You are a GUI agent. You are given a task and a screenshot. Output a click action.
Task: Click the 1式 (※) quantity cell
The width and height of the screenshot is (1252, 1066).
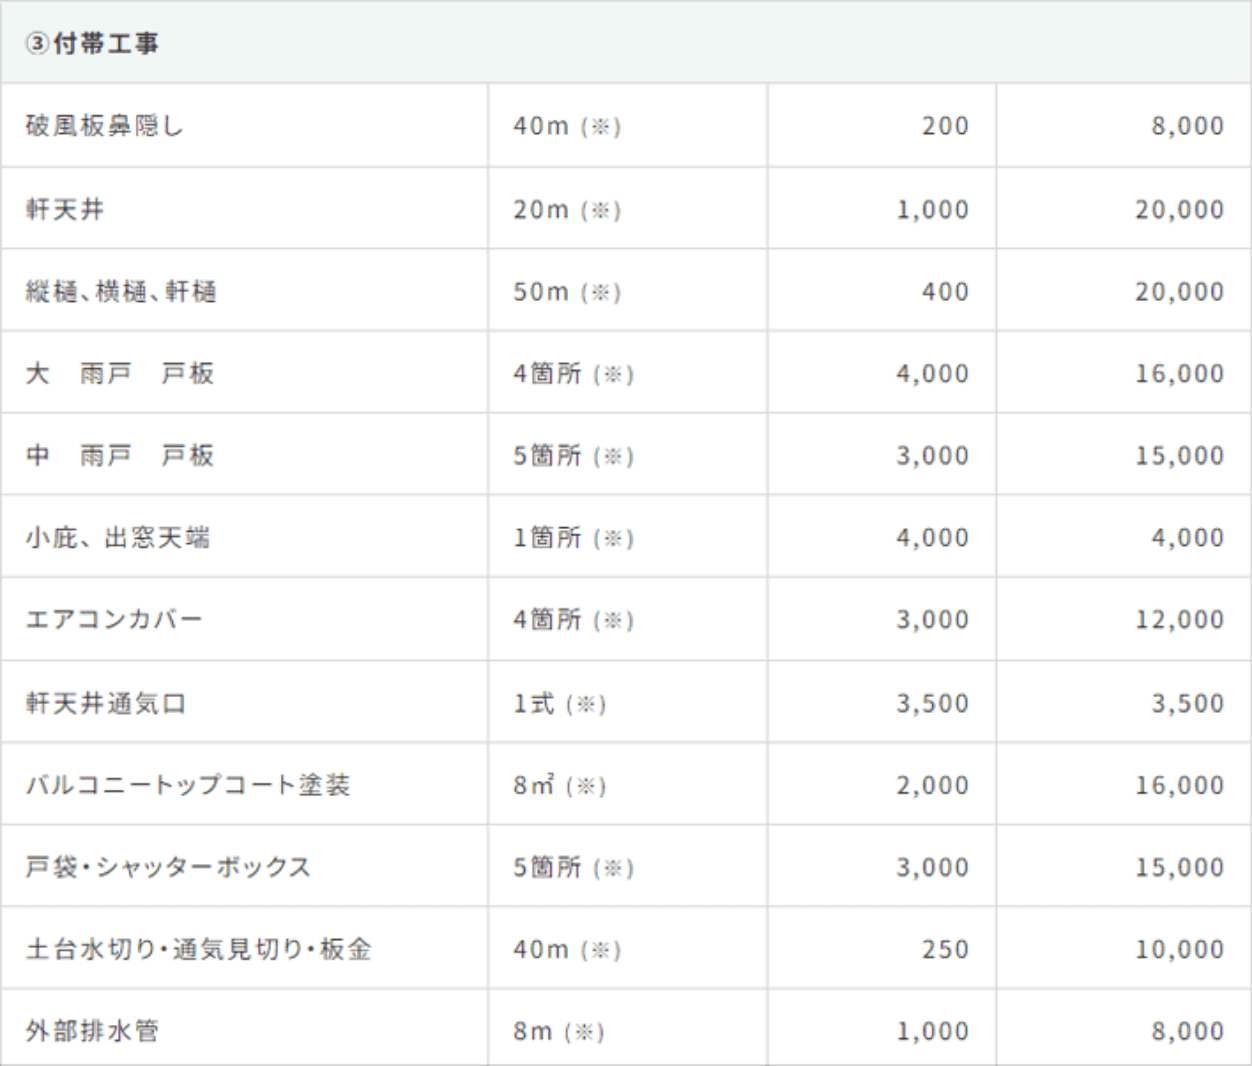coord(560,703)
